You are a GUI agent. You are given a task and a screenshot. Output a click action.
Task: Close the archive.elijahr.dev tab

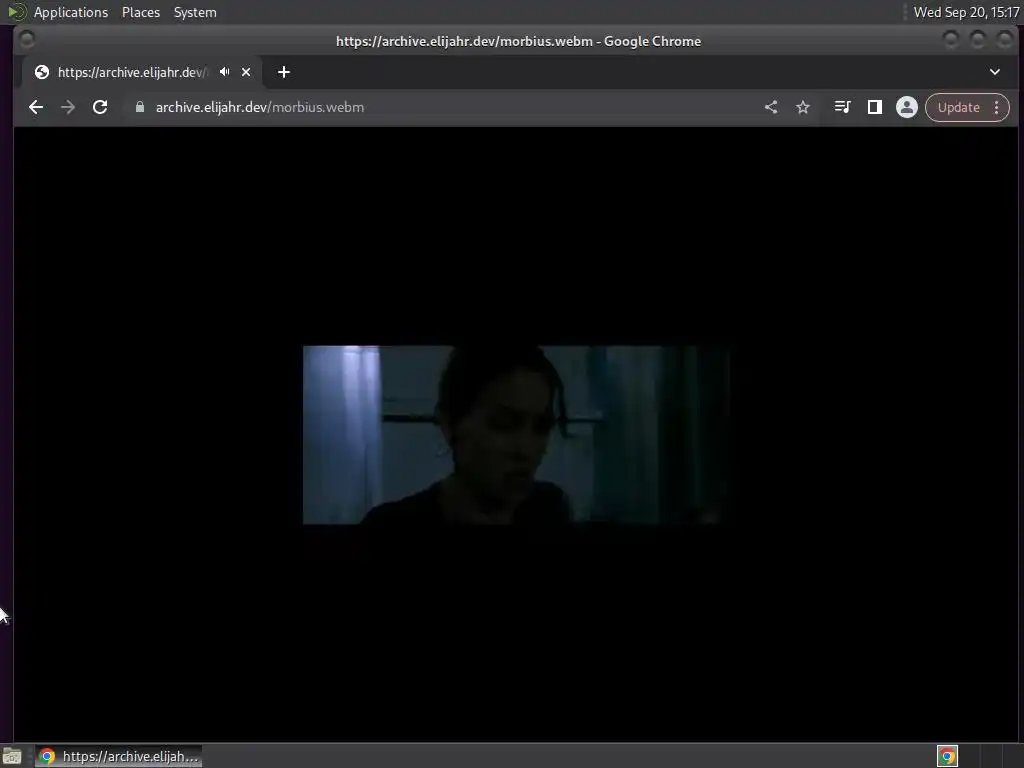coord(246,72)
